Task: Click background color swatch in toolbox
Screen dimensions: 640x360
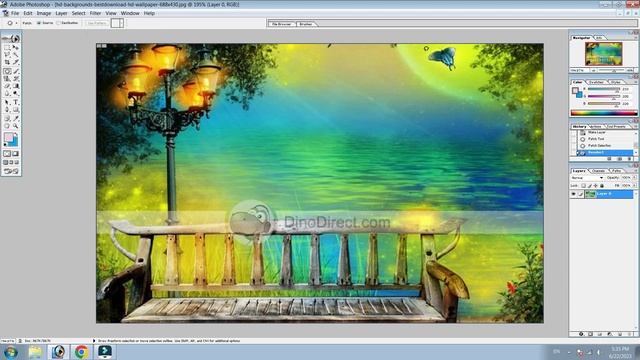Action: [x=15, y=142]
